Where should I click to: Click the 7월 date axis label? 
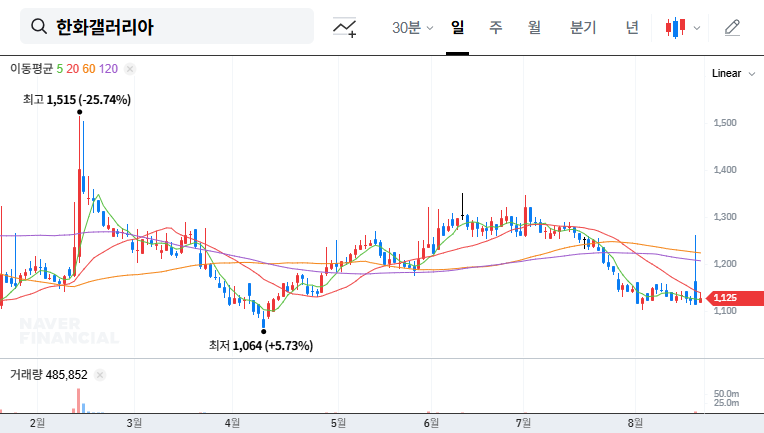point(523,423)
